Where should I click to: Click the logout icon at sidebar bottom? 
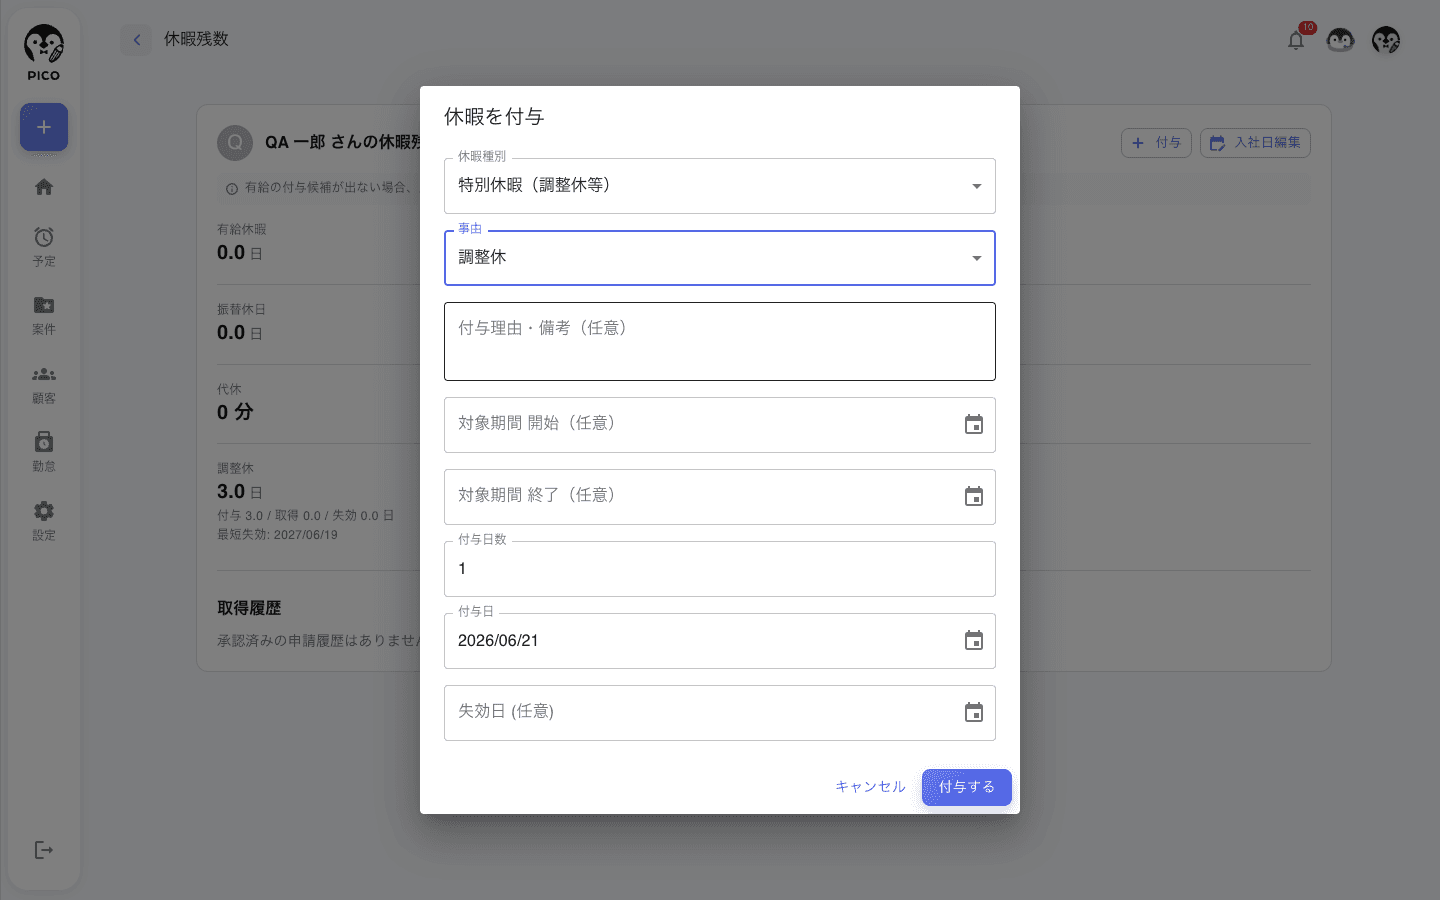(44, 850)
